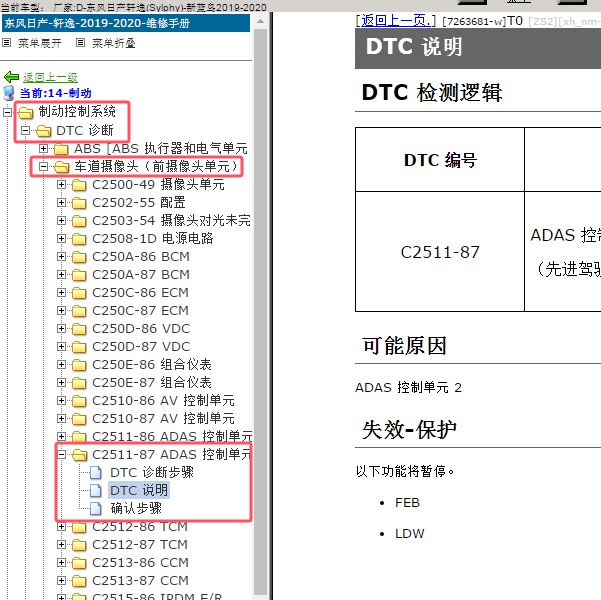
Task: Click the 返回上一级 link
Action: [x=50, y=77]
